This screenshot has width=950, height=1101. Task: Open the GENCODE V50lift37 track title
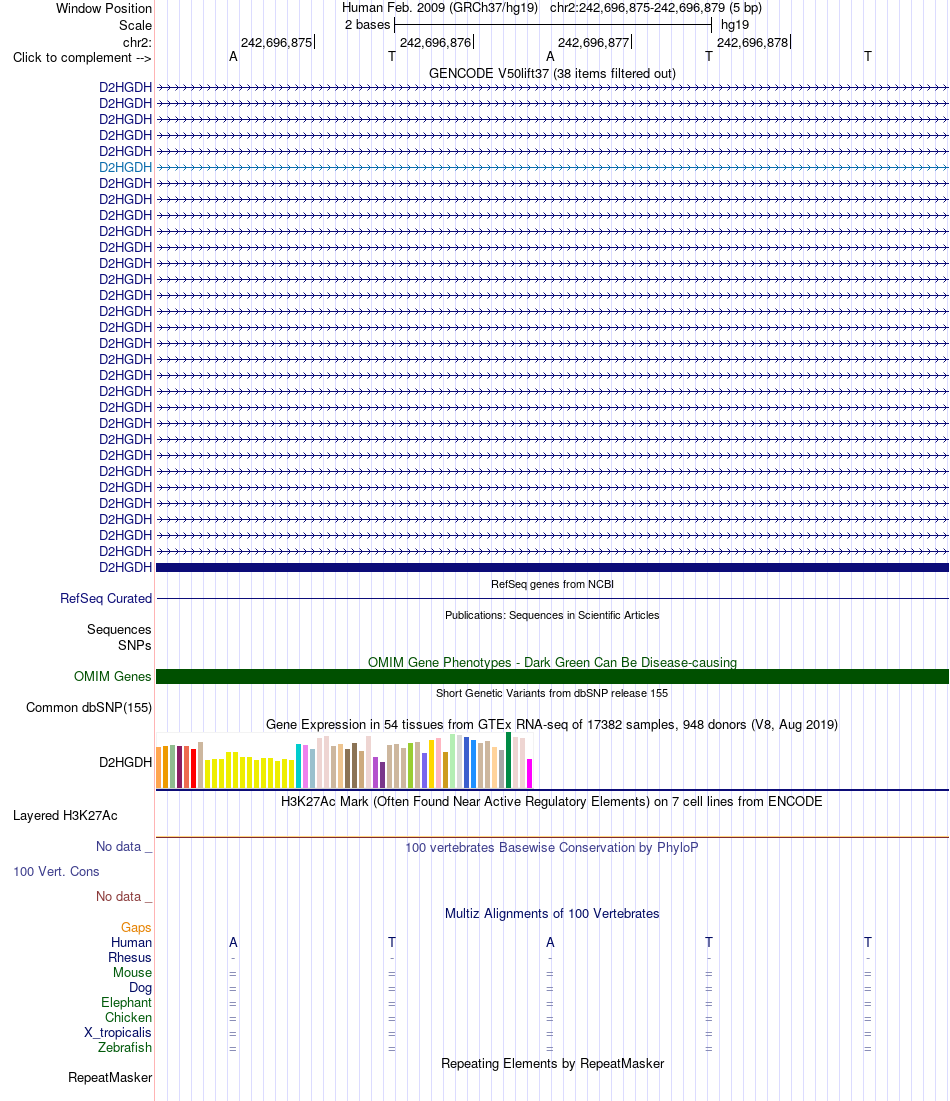click(x=552, y=73)
